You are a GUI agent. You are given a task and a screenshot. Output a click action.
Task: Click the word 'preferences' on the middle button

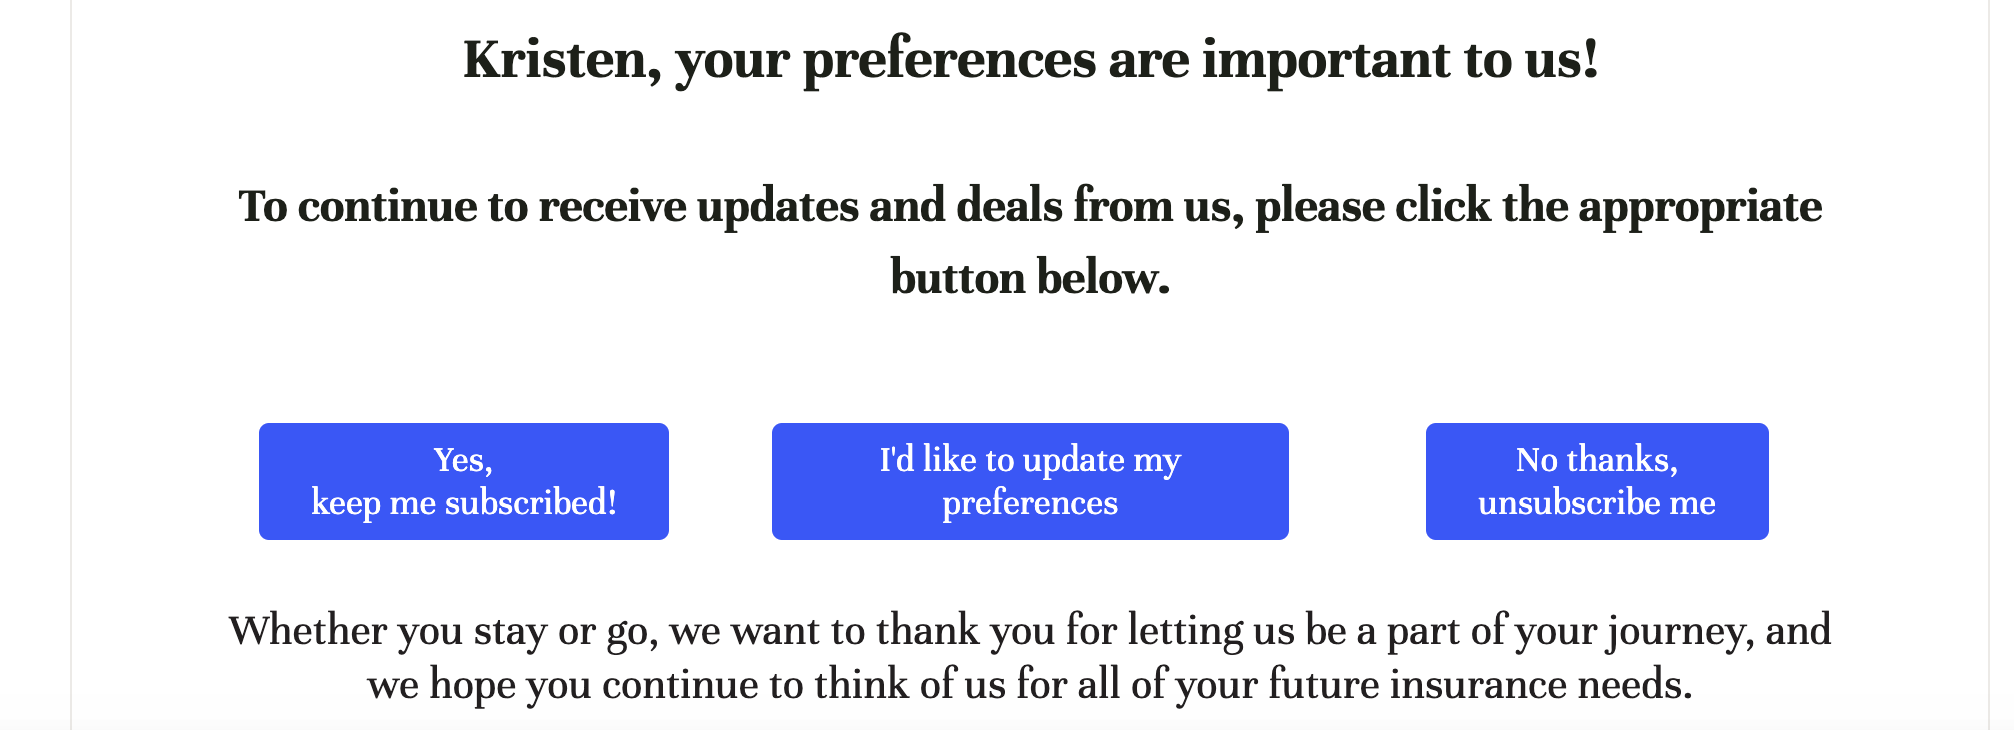[x=1030, y=504]
